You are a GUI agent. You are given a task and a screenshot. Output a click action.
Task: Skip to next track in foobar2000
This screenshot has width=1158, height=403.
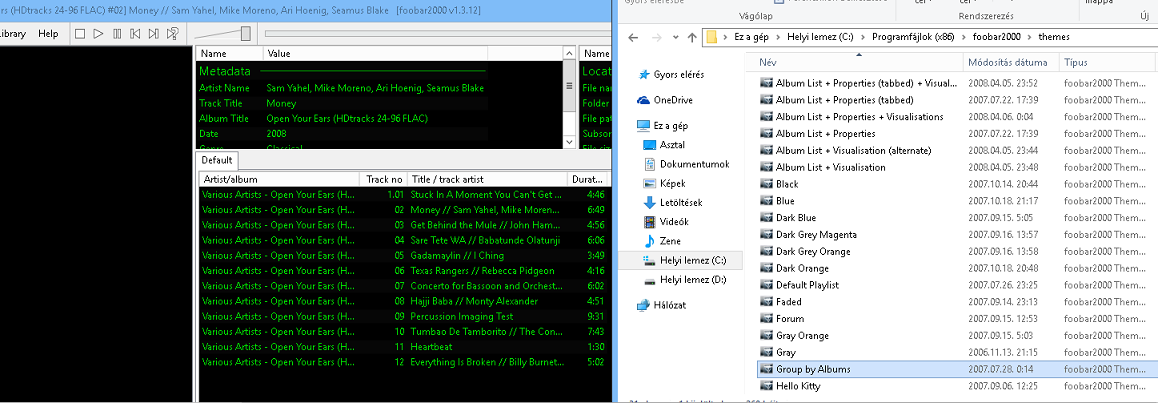(154, 34)
